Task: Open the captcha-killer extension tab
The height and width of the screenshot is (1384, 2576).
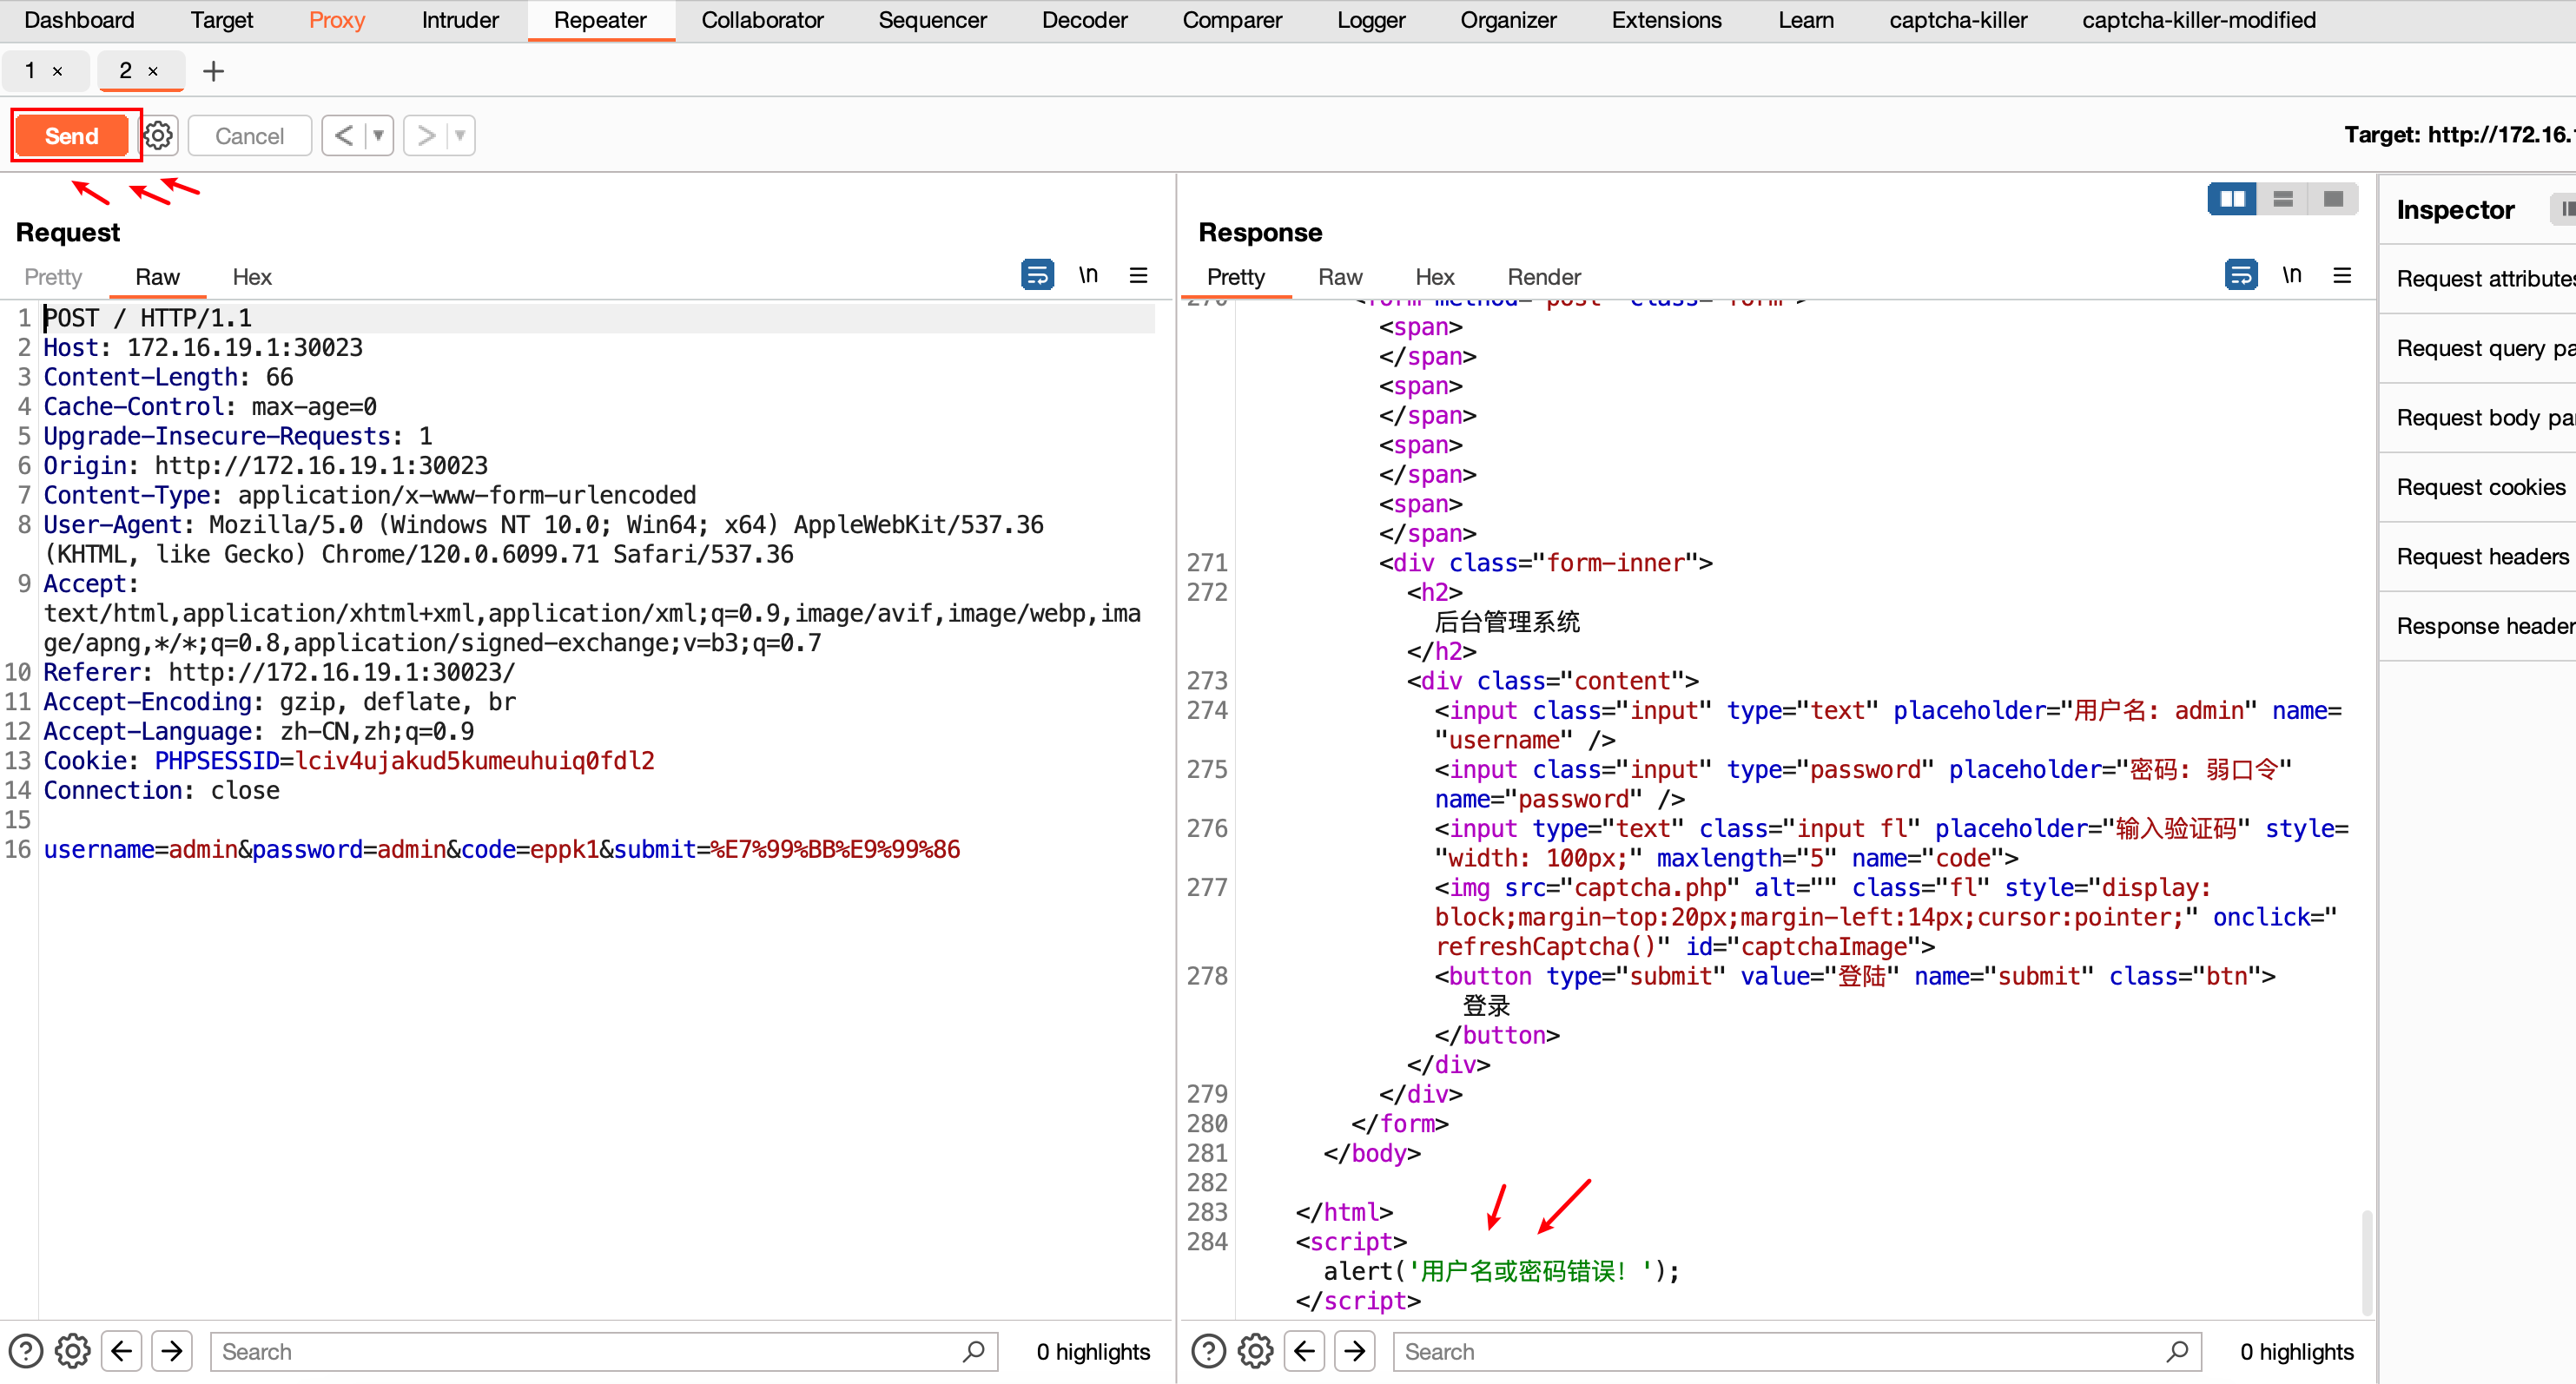Action: [1958, 20]
